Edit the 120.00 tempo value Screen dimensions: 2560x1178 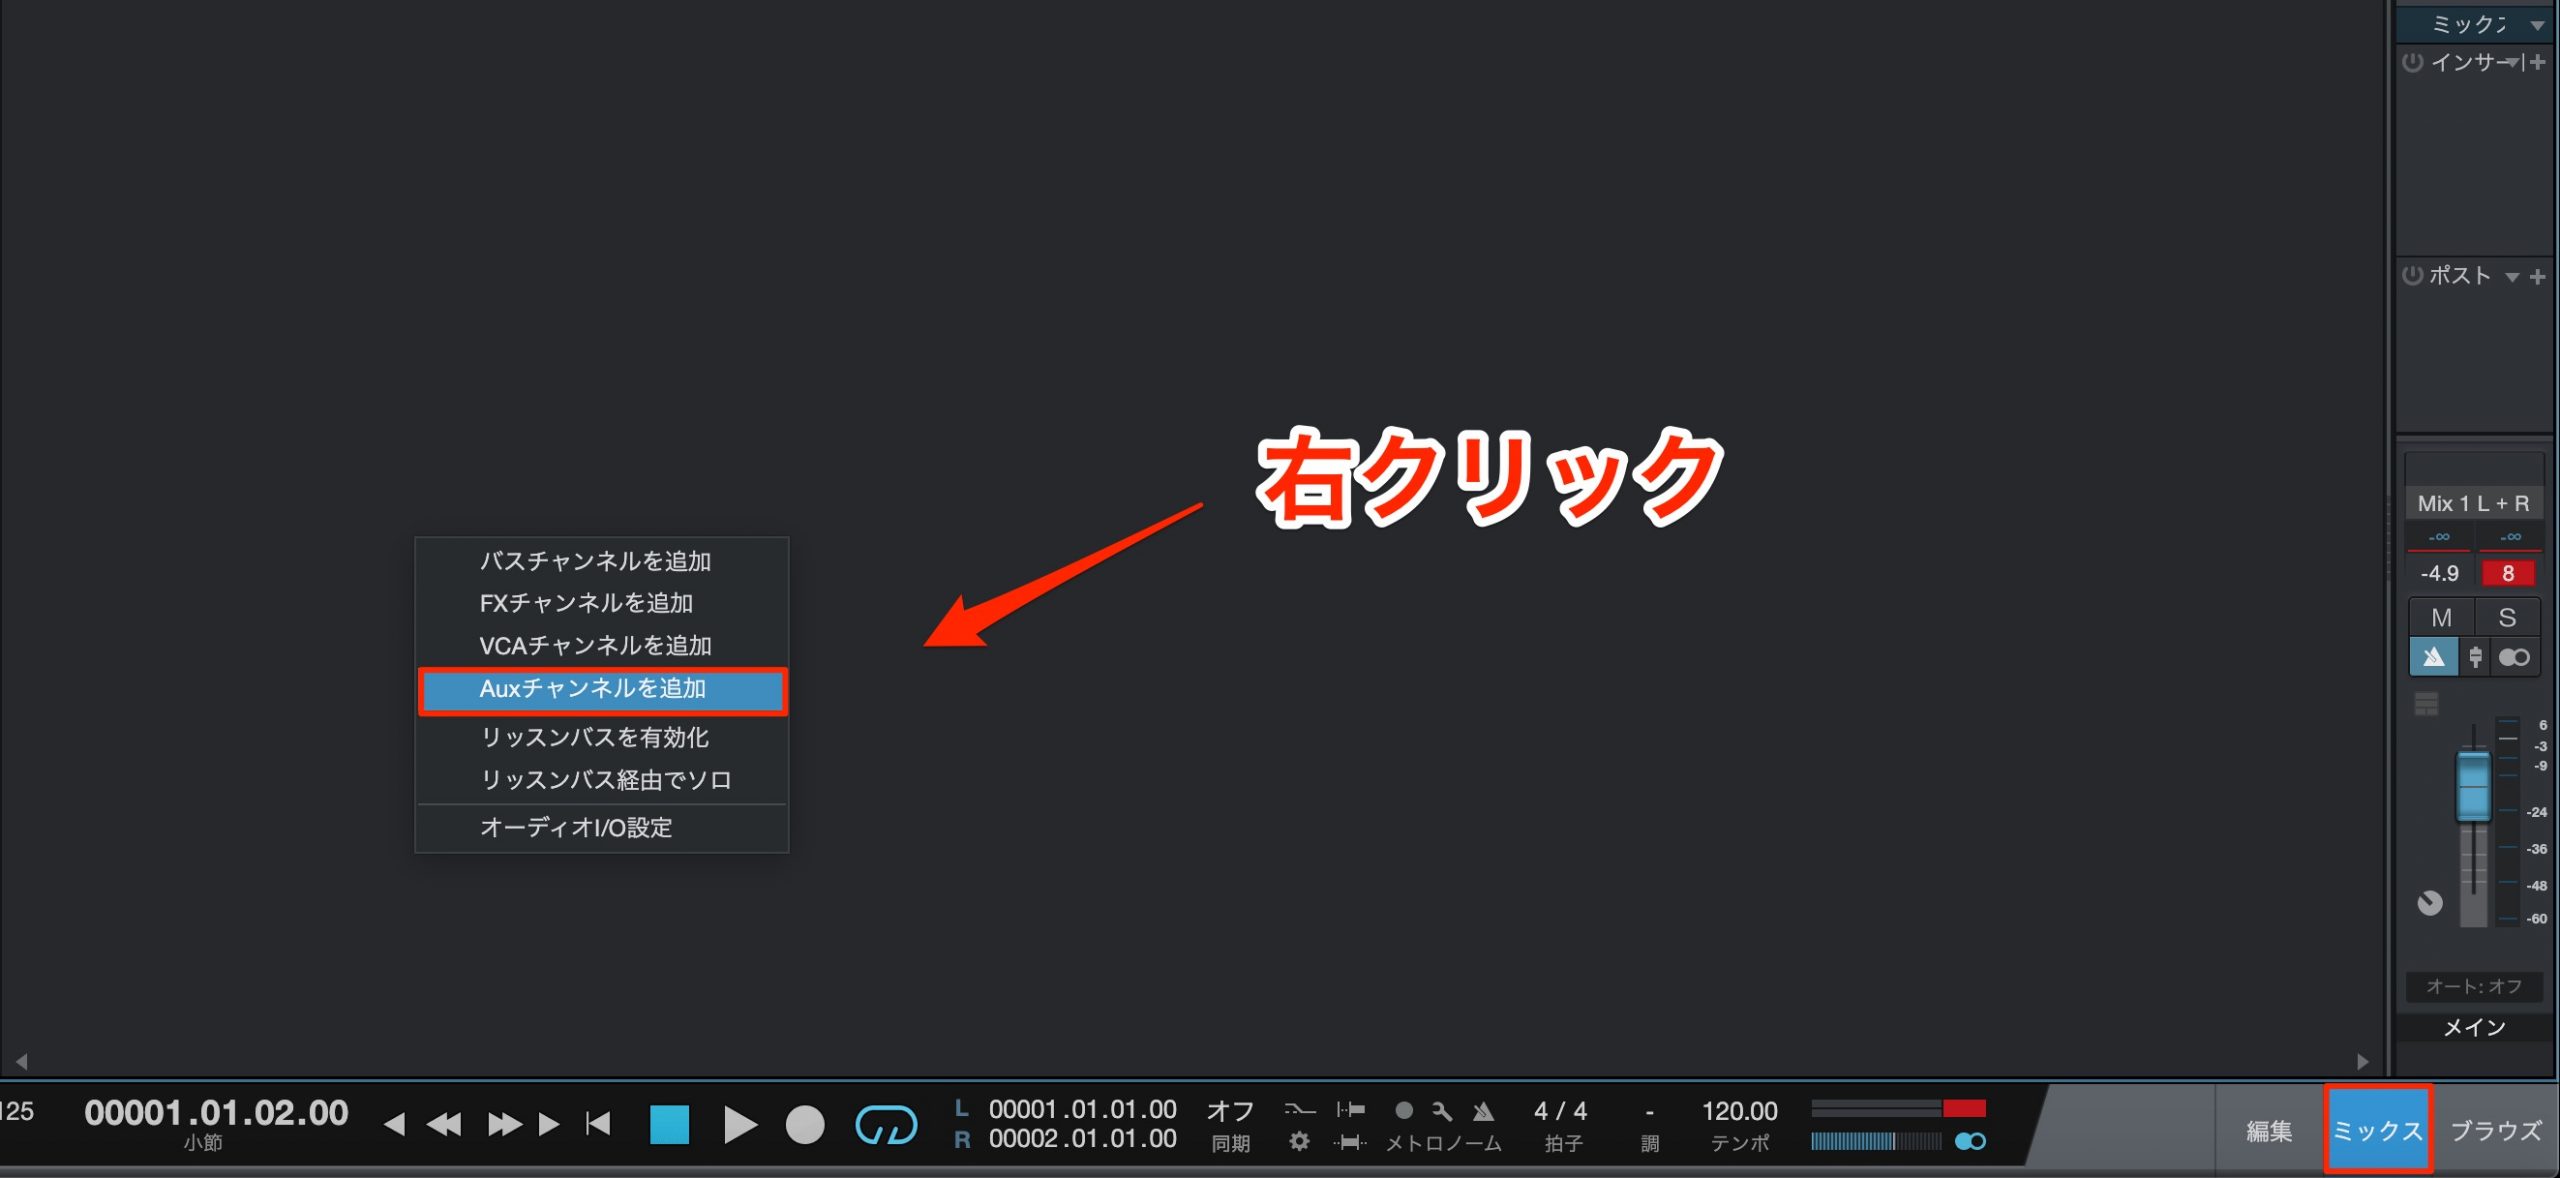1739,1111
